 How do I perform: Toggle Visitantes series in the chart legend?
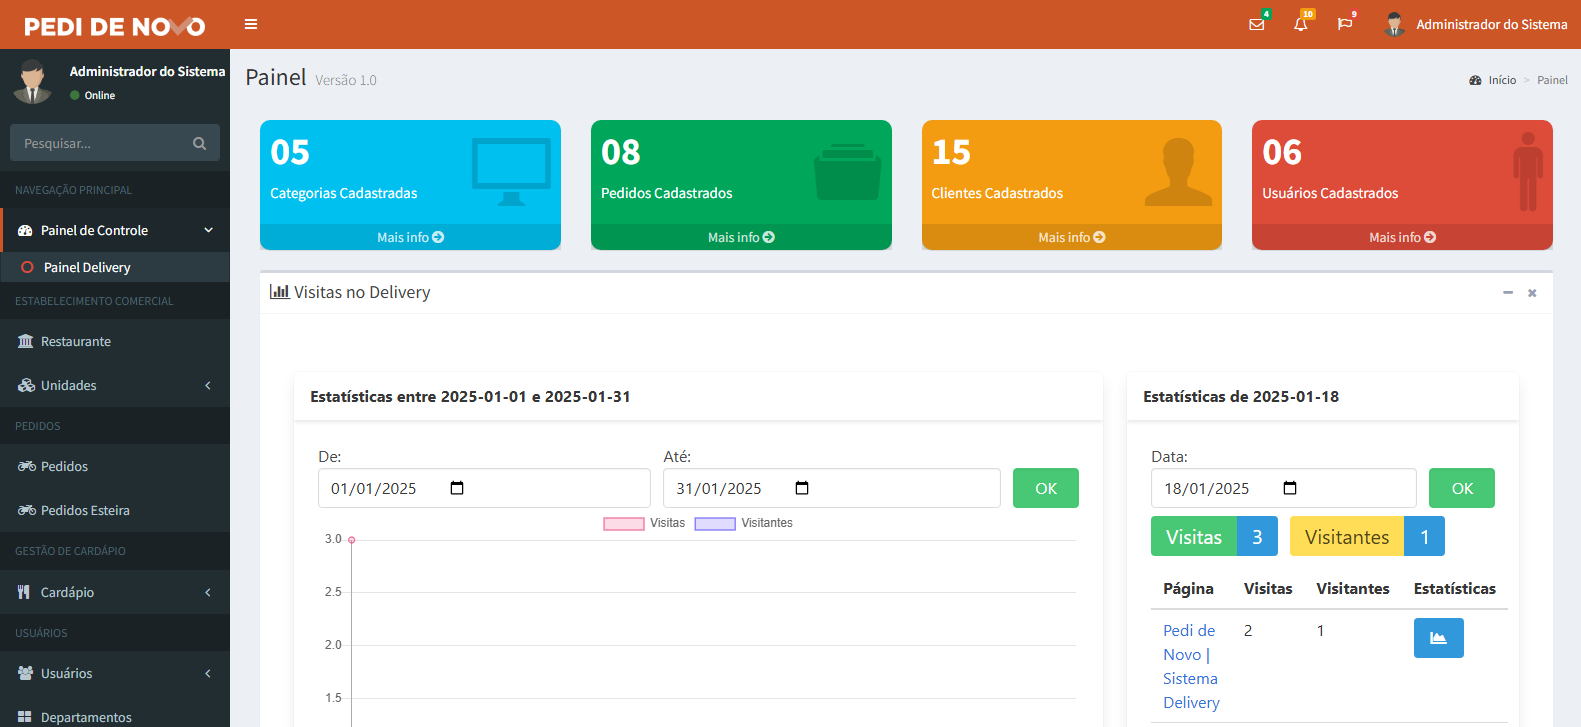pyautogui.click(x=744, y=523)
